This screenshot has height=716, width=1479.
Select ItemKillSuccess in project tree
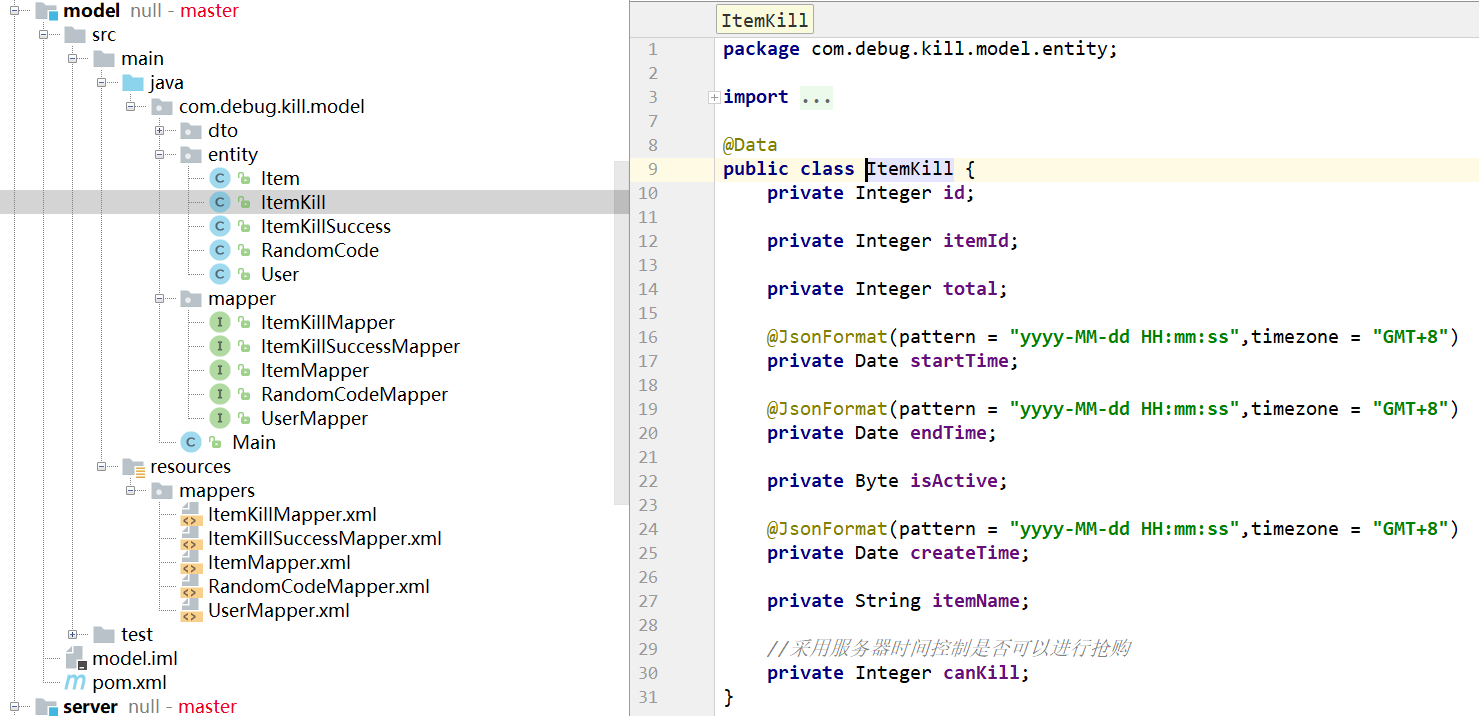point(326,226)
